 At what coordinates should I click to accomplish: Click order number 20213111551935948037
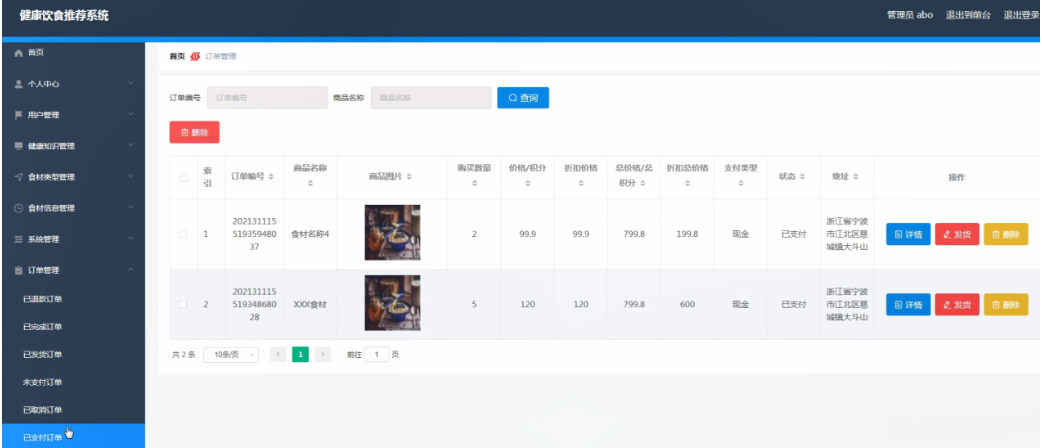point(255,233)
